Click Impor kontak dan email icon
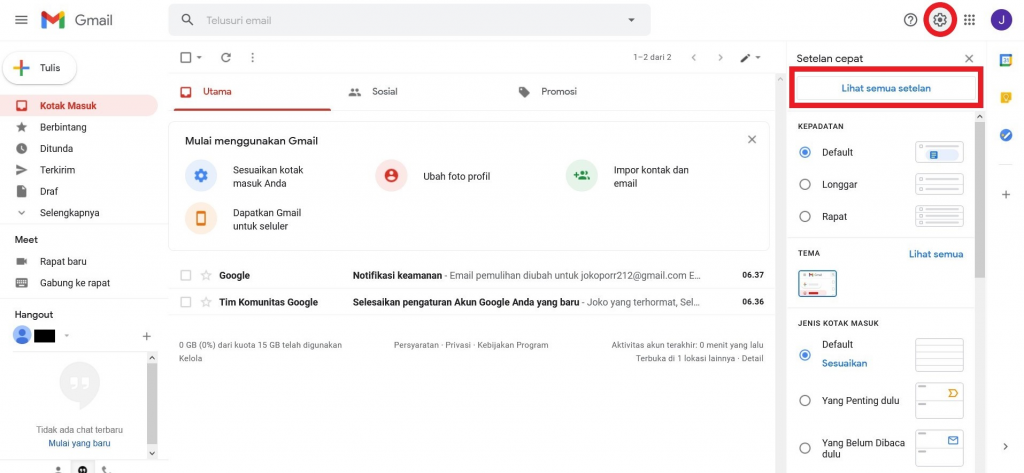The width and height of the screenshot is (1024, 473). pos(581,175)
